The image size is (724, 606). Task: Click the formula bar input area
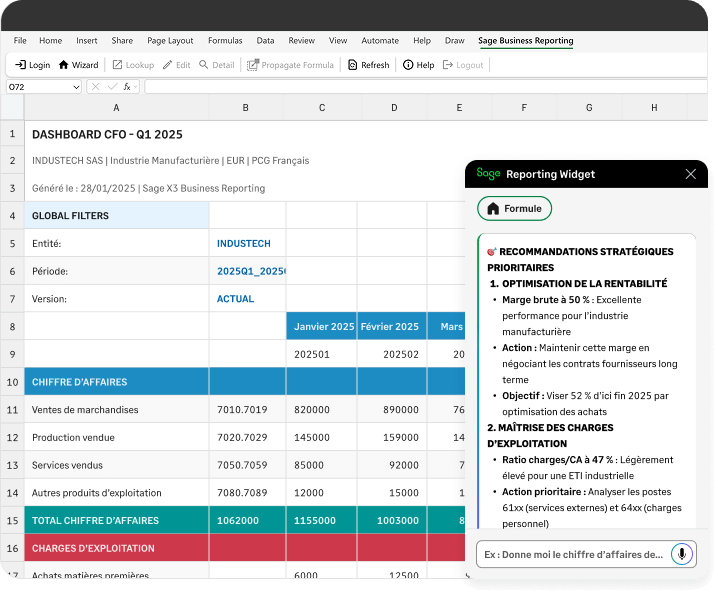[425, 87]
